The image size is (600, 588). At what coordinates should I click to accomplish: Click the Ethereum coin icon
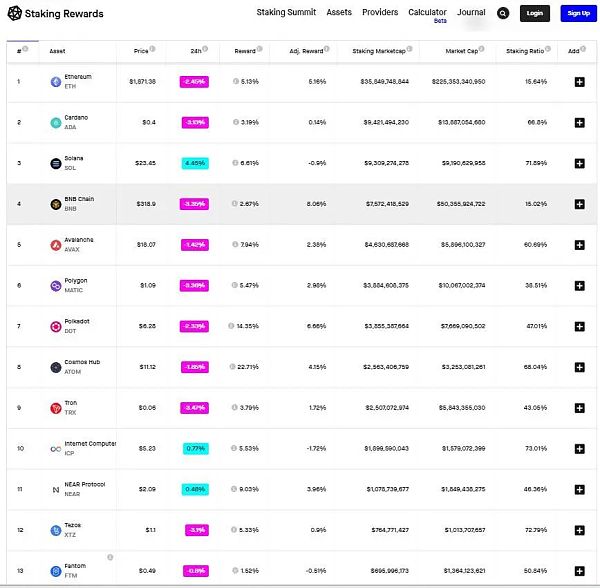point(56,81)
